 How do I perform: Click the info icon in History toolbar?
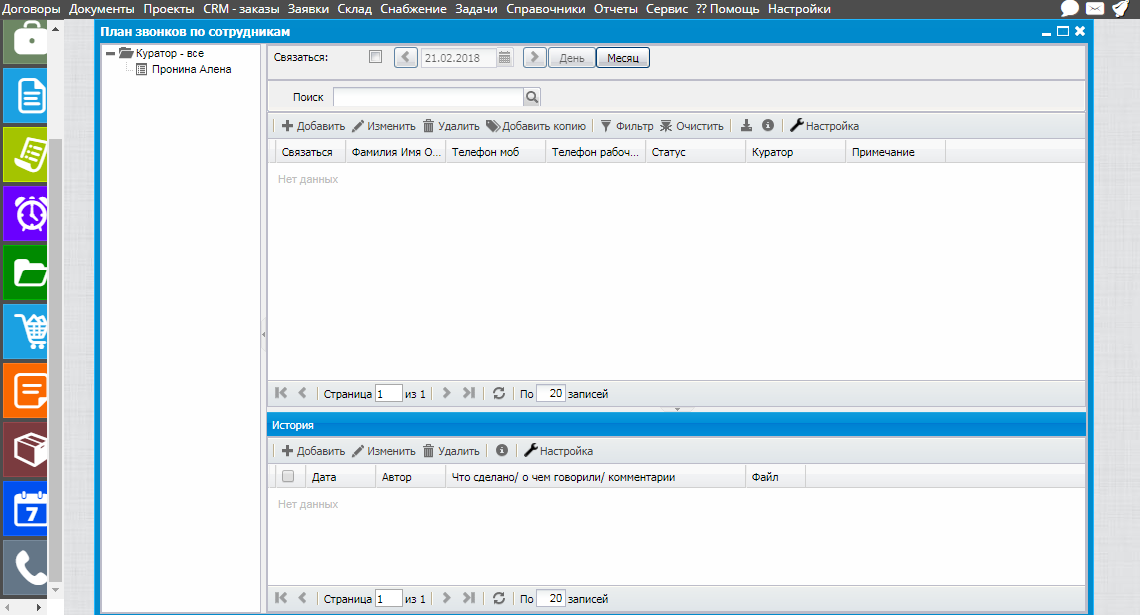[502, 451]
